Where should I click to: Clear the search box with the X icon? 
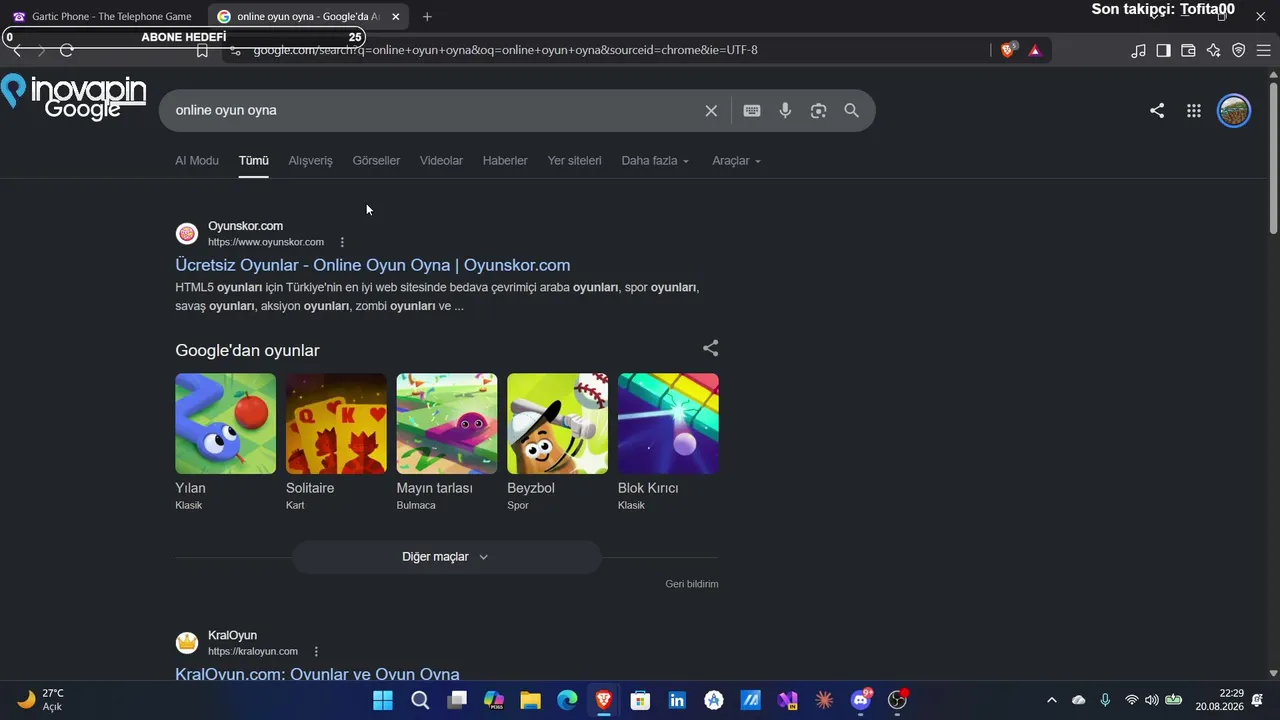coord(711,111)
